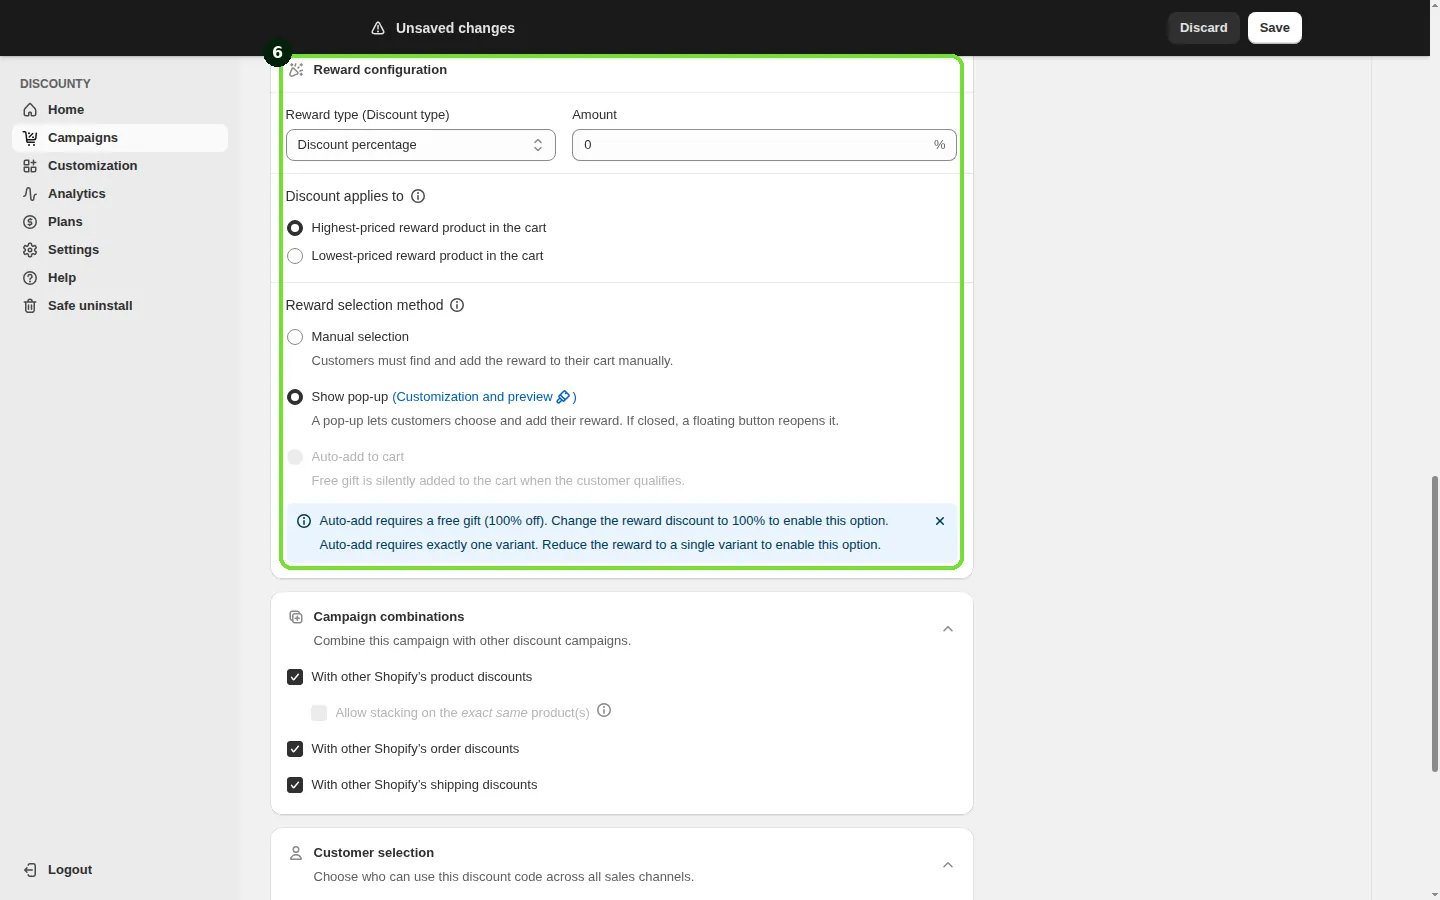Open the Plans page
This screenshot has height=900, width=1440.
point(120,222)
